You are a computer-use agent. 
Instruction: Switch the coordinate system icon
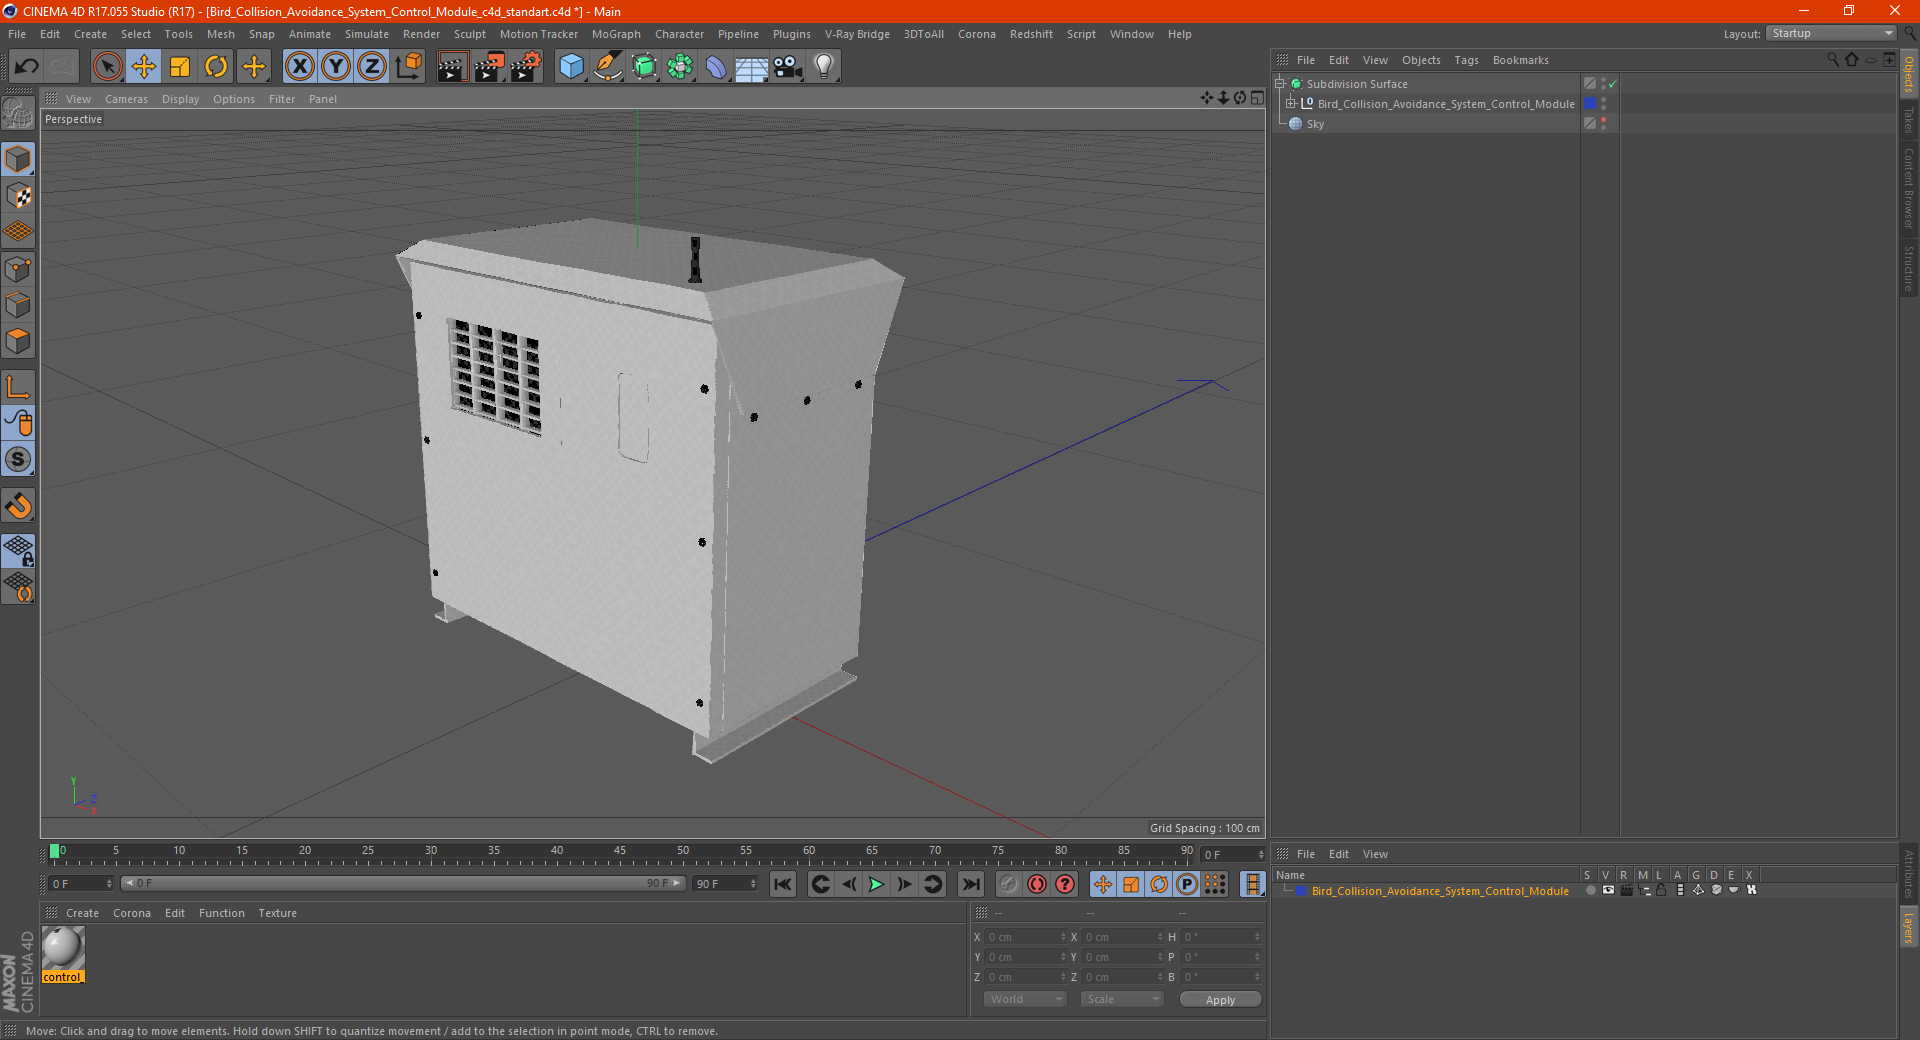(409, 67)
